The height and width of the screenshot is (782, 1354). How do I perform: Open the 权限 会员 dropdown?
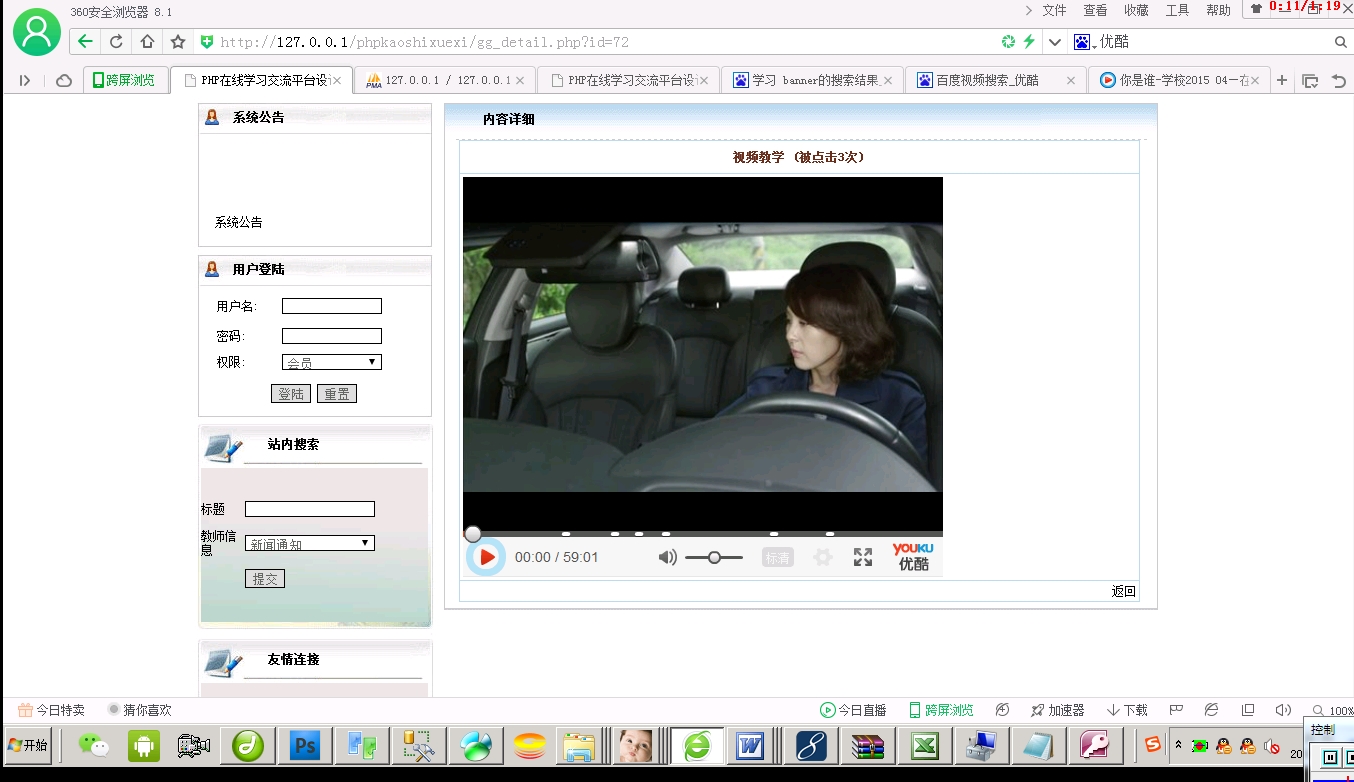[332, 362]
